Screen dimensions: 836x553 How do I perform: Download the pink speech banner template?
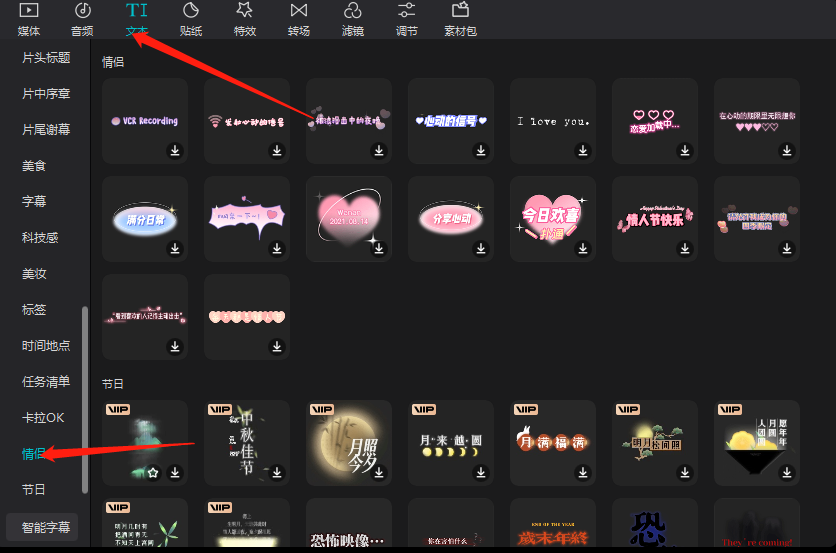(277, 249)
